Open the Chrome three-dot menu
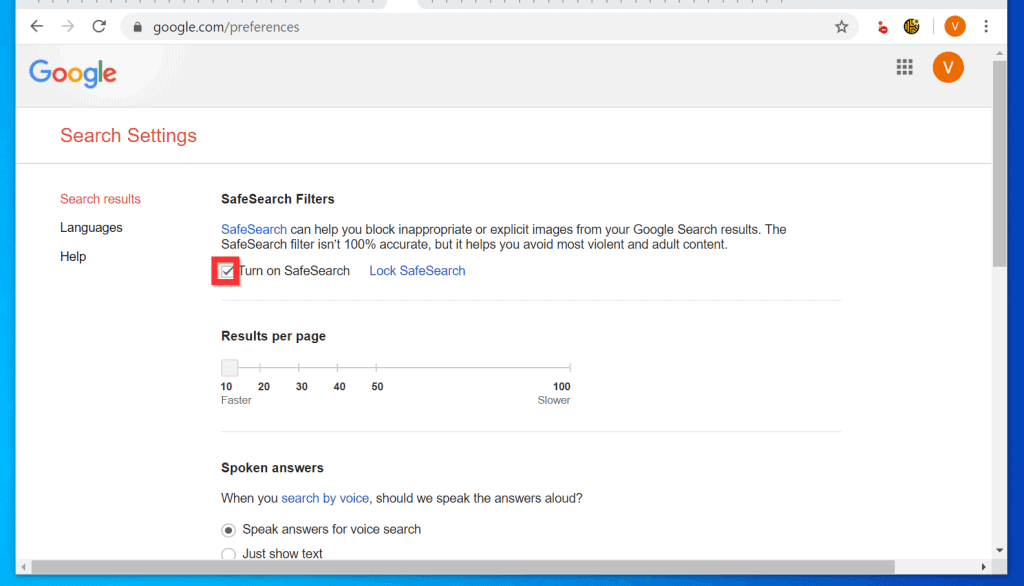The height and width of the screenshot is (586, 1024). [986, 27]
